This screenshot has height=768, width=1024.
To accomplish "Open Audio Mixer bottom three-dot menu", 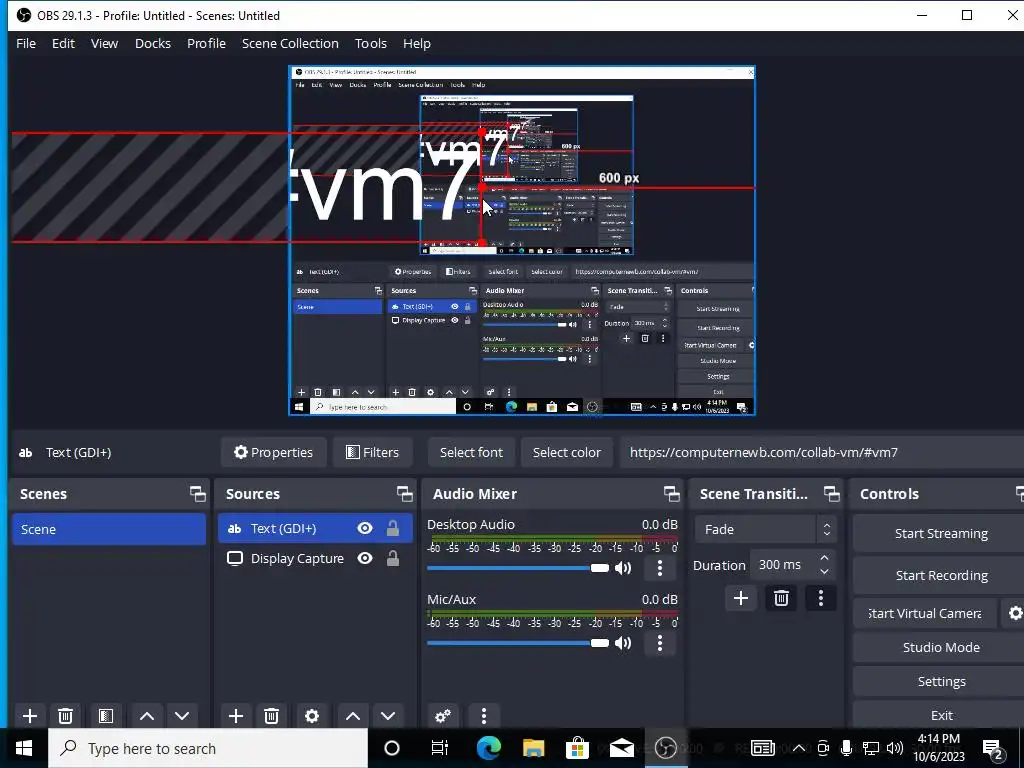I will (x=484, y=716).
